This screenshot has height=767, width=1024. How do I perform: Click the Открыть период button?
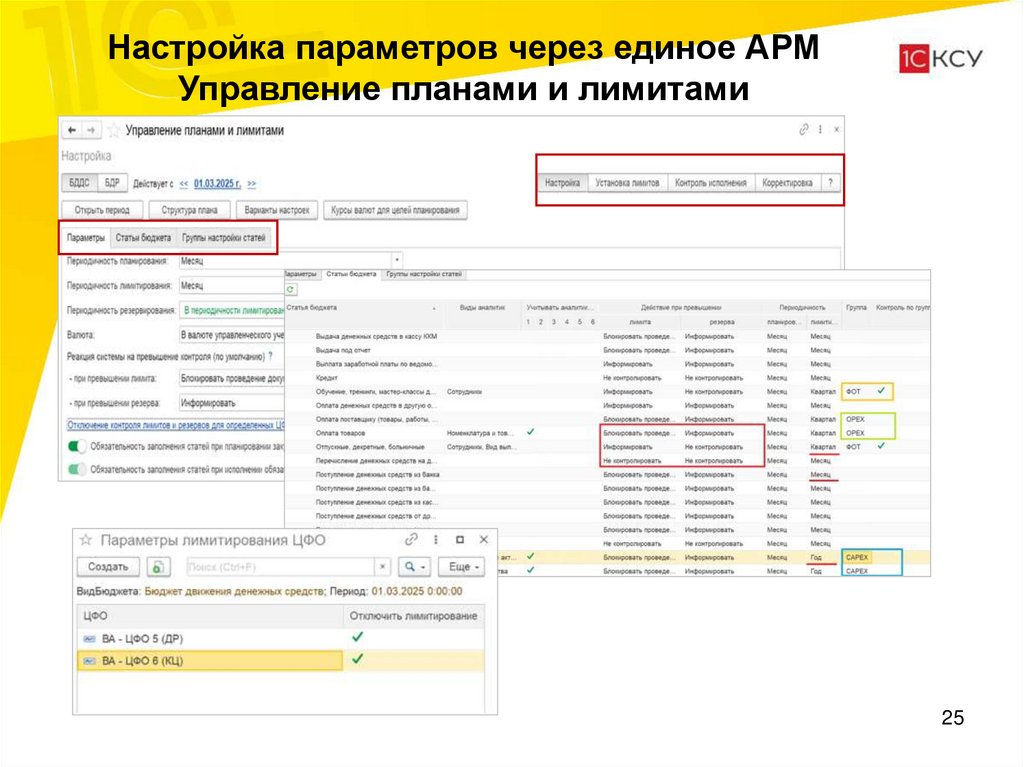102,210
